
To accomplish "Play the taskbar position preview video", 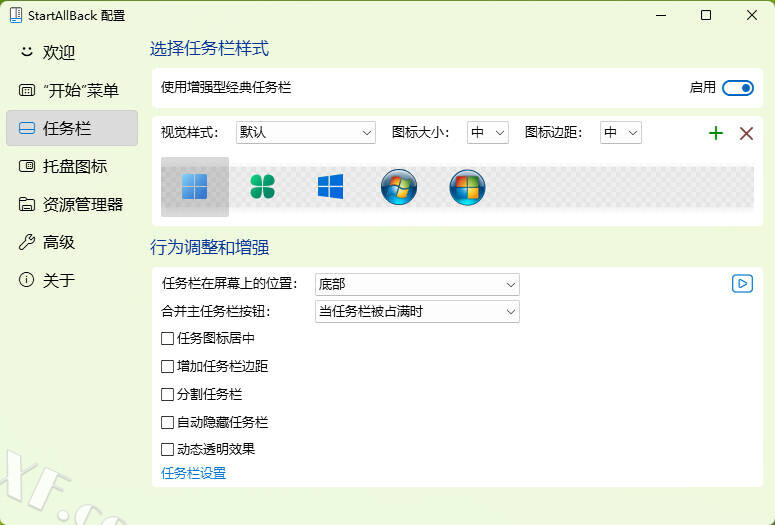I will tap(742, 284).
